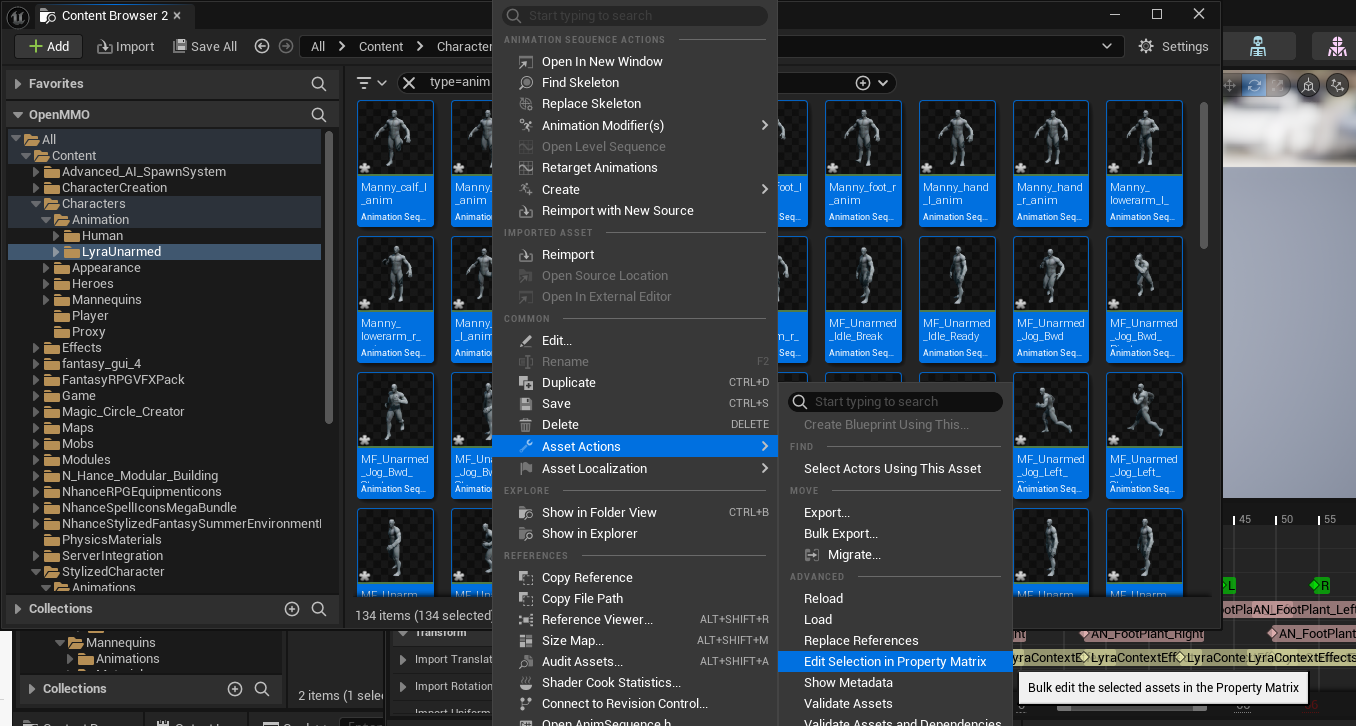Clear the type=anim search text
This screenshot has height=726, width=1356.
pos(409,83)
